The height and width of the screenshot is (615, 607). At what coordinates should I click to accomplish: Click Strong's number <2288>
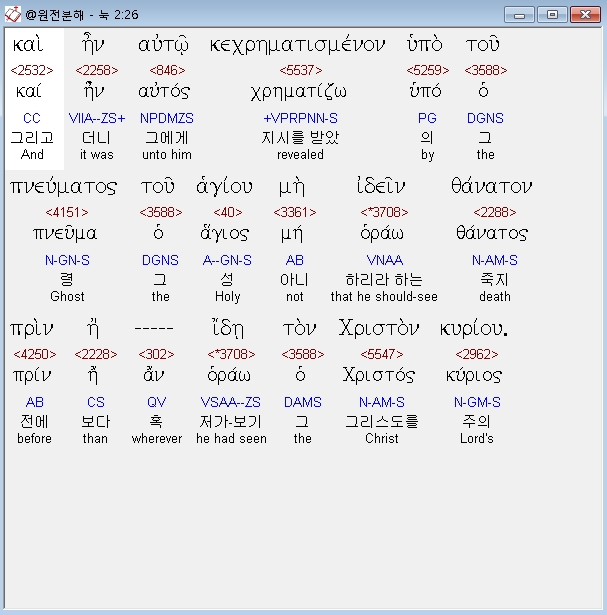(x=494, y=212)
